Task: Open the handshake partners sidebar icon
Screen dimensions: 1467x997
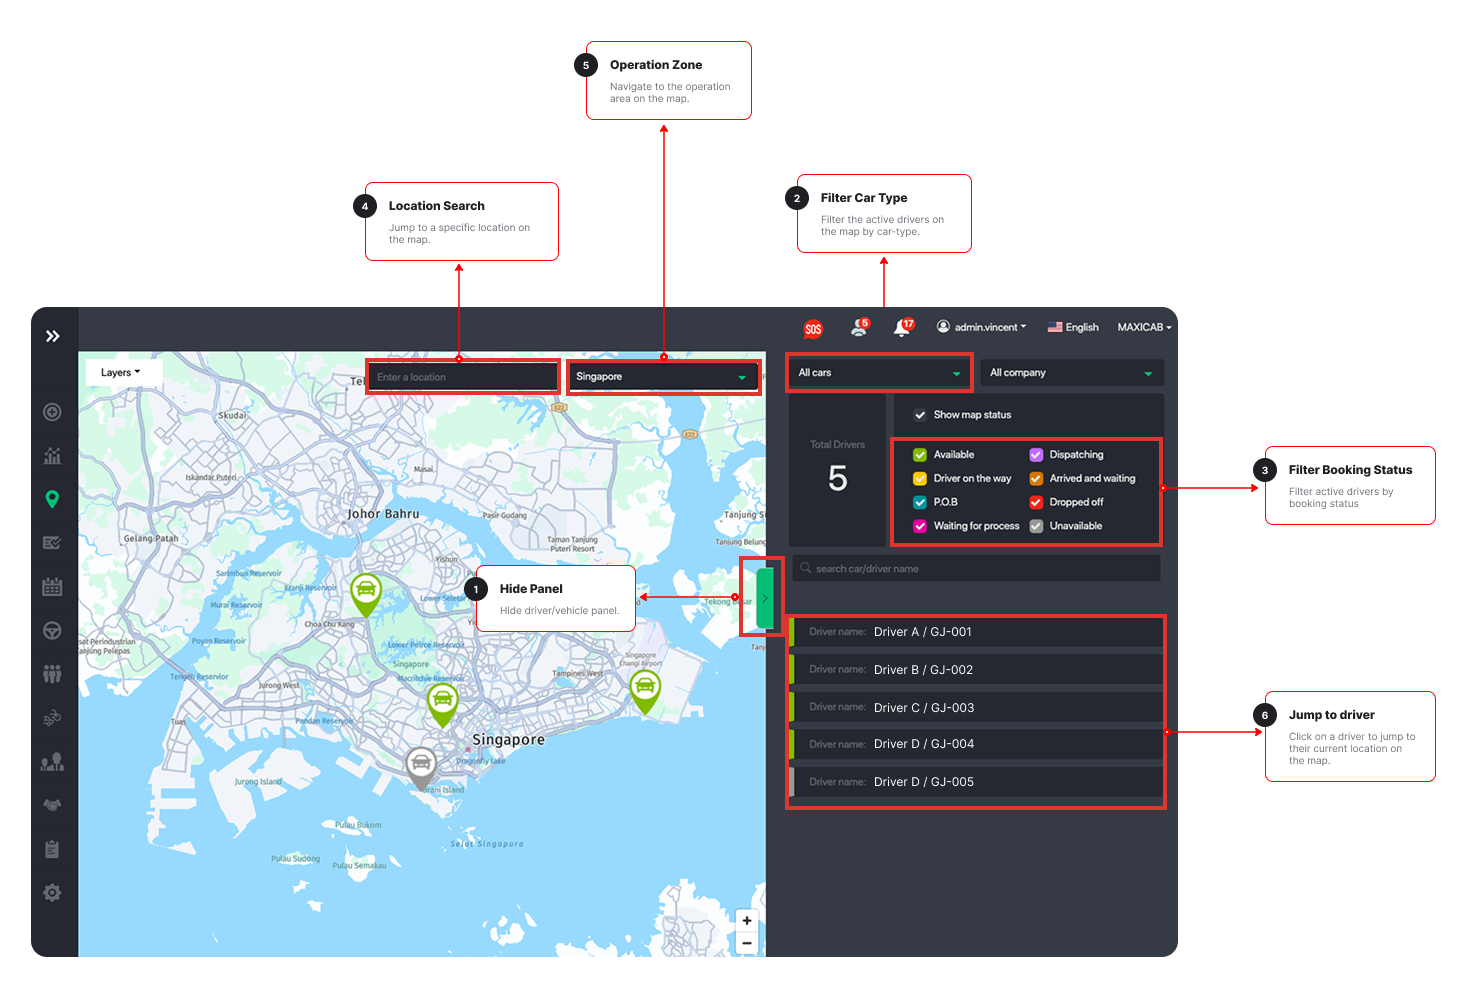Action: [53, 805]
